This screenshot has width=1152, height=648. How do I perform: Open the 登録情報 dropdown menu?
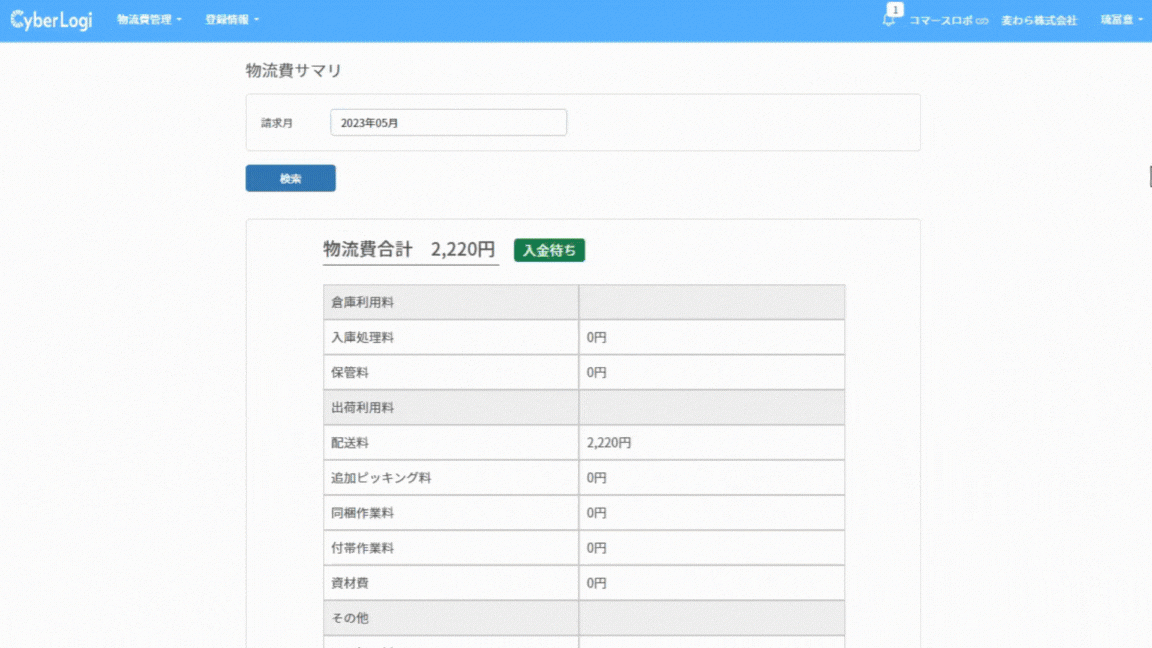point(232,20)
